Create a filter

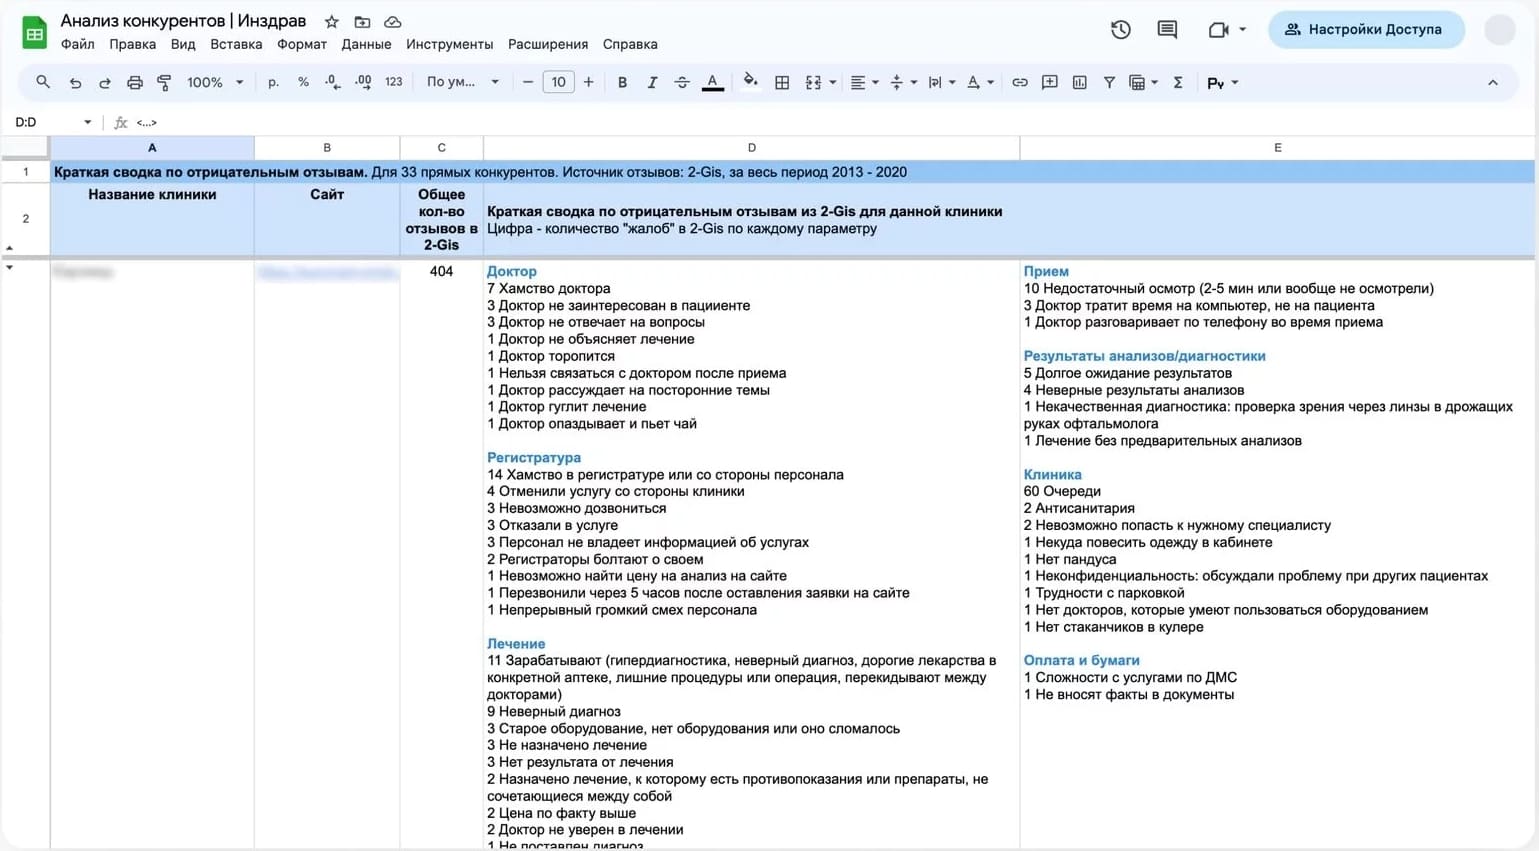[x=1109, y=83]
